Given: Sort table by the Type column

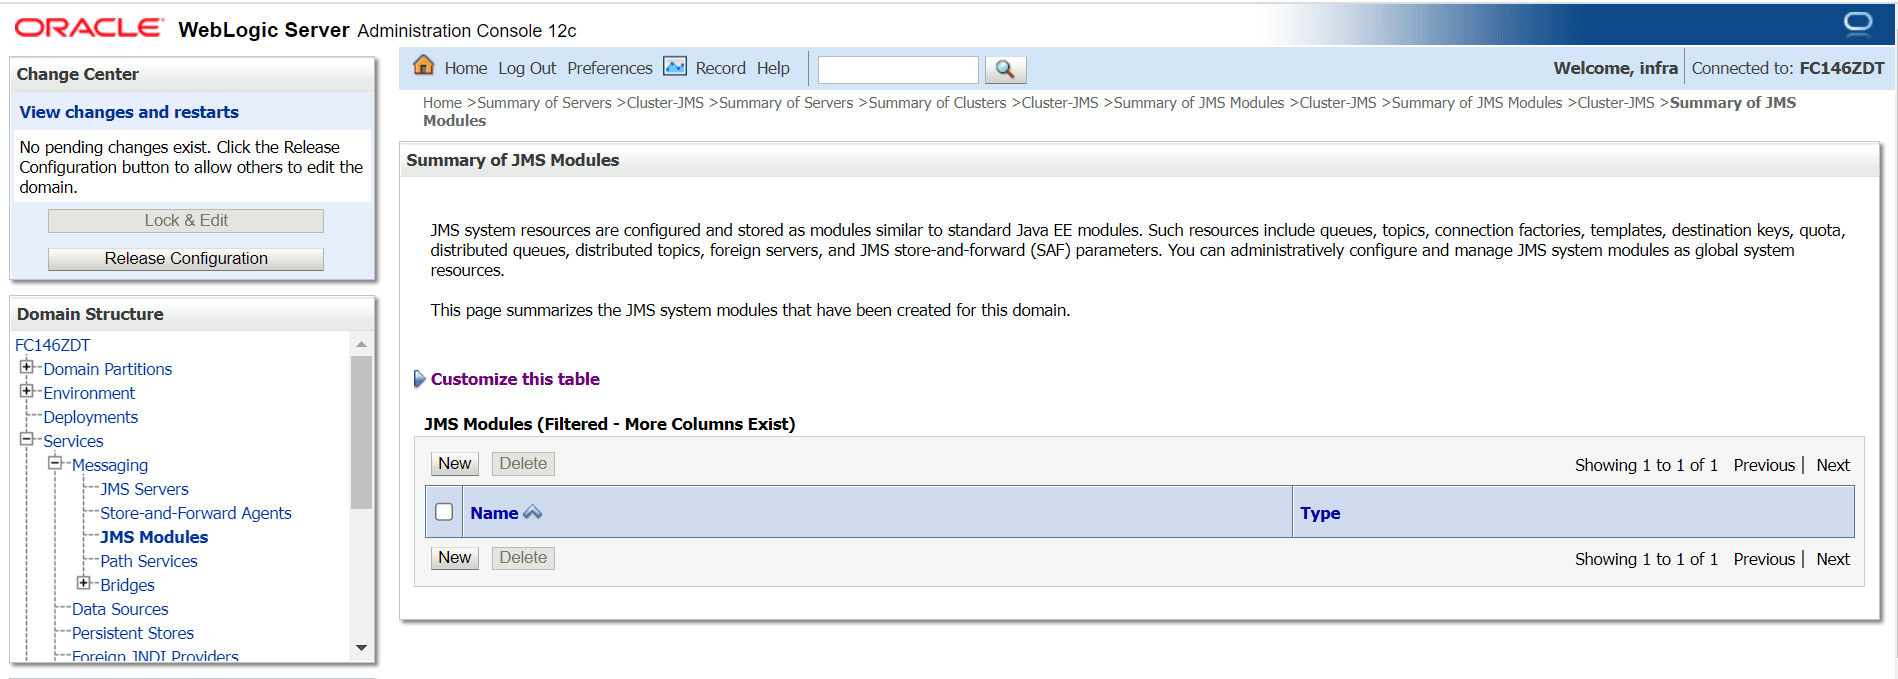Looking at the screenshot, I should click(x=1320, y=513).
